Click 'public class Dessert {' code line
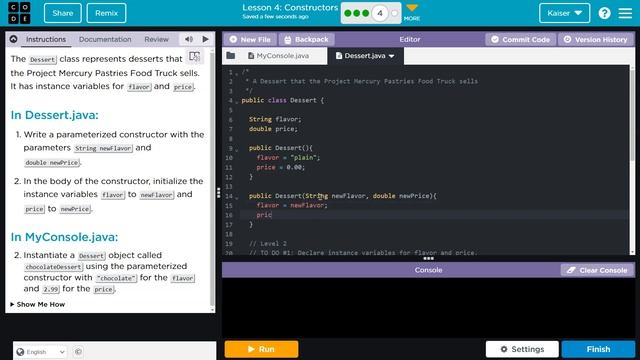This screenshot has height=360, width=640. pos(282,100)
